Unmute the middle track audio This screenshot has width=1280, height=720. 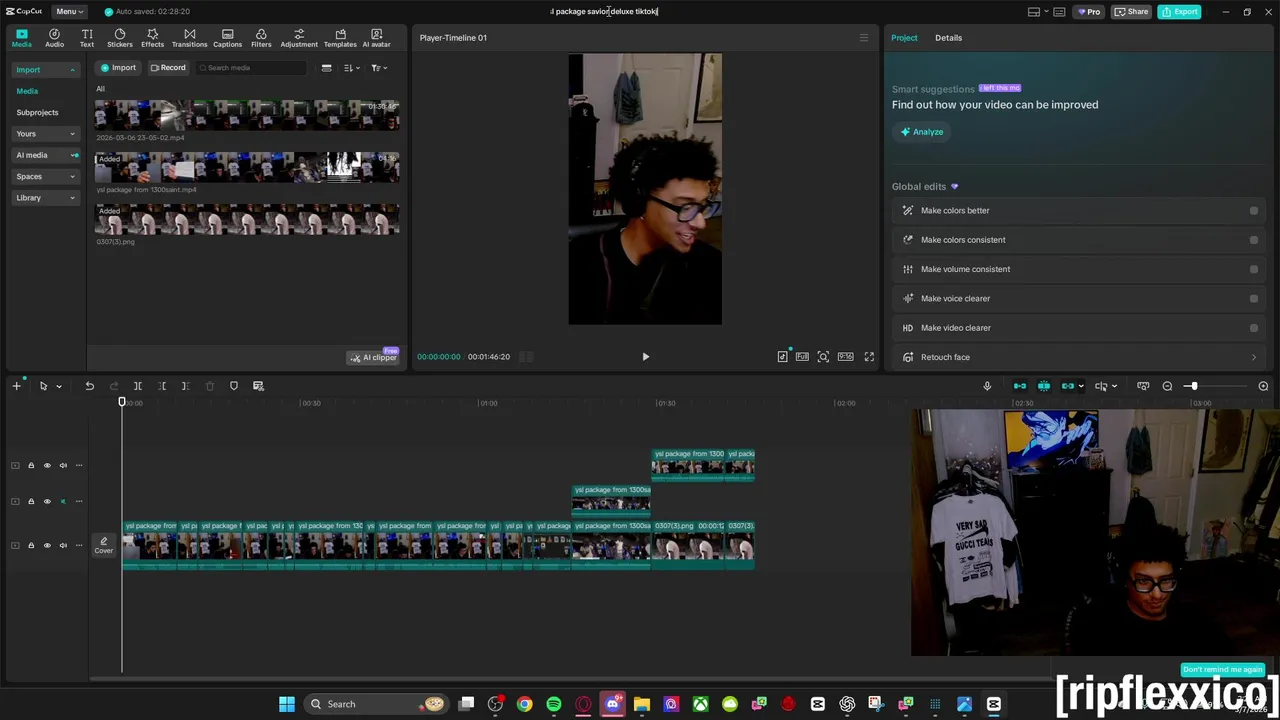click(63, 501)
